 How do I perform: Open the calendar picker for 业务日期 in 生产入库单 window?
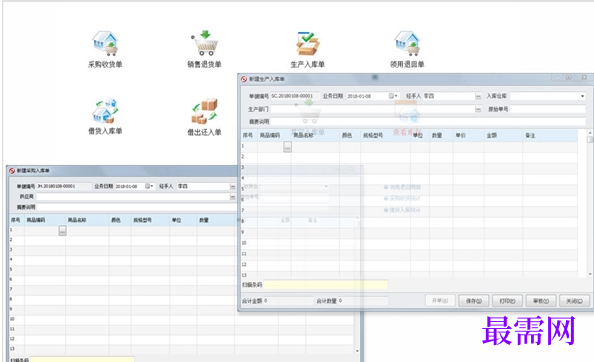393,96
